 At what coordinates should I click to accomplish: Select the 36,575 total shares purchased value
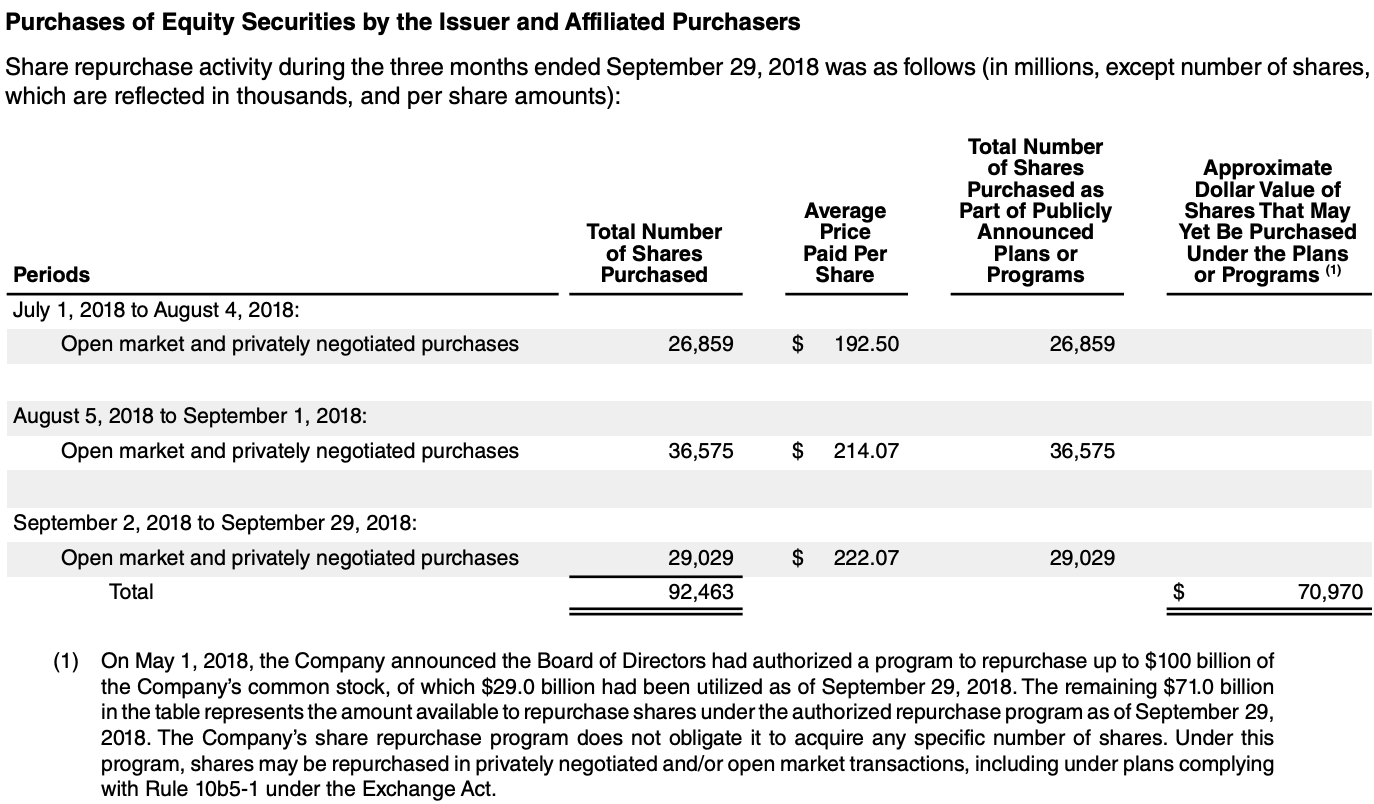tap(700, 451)
